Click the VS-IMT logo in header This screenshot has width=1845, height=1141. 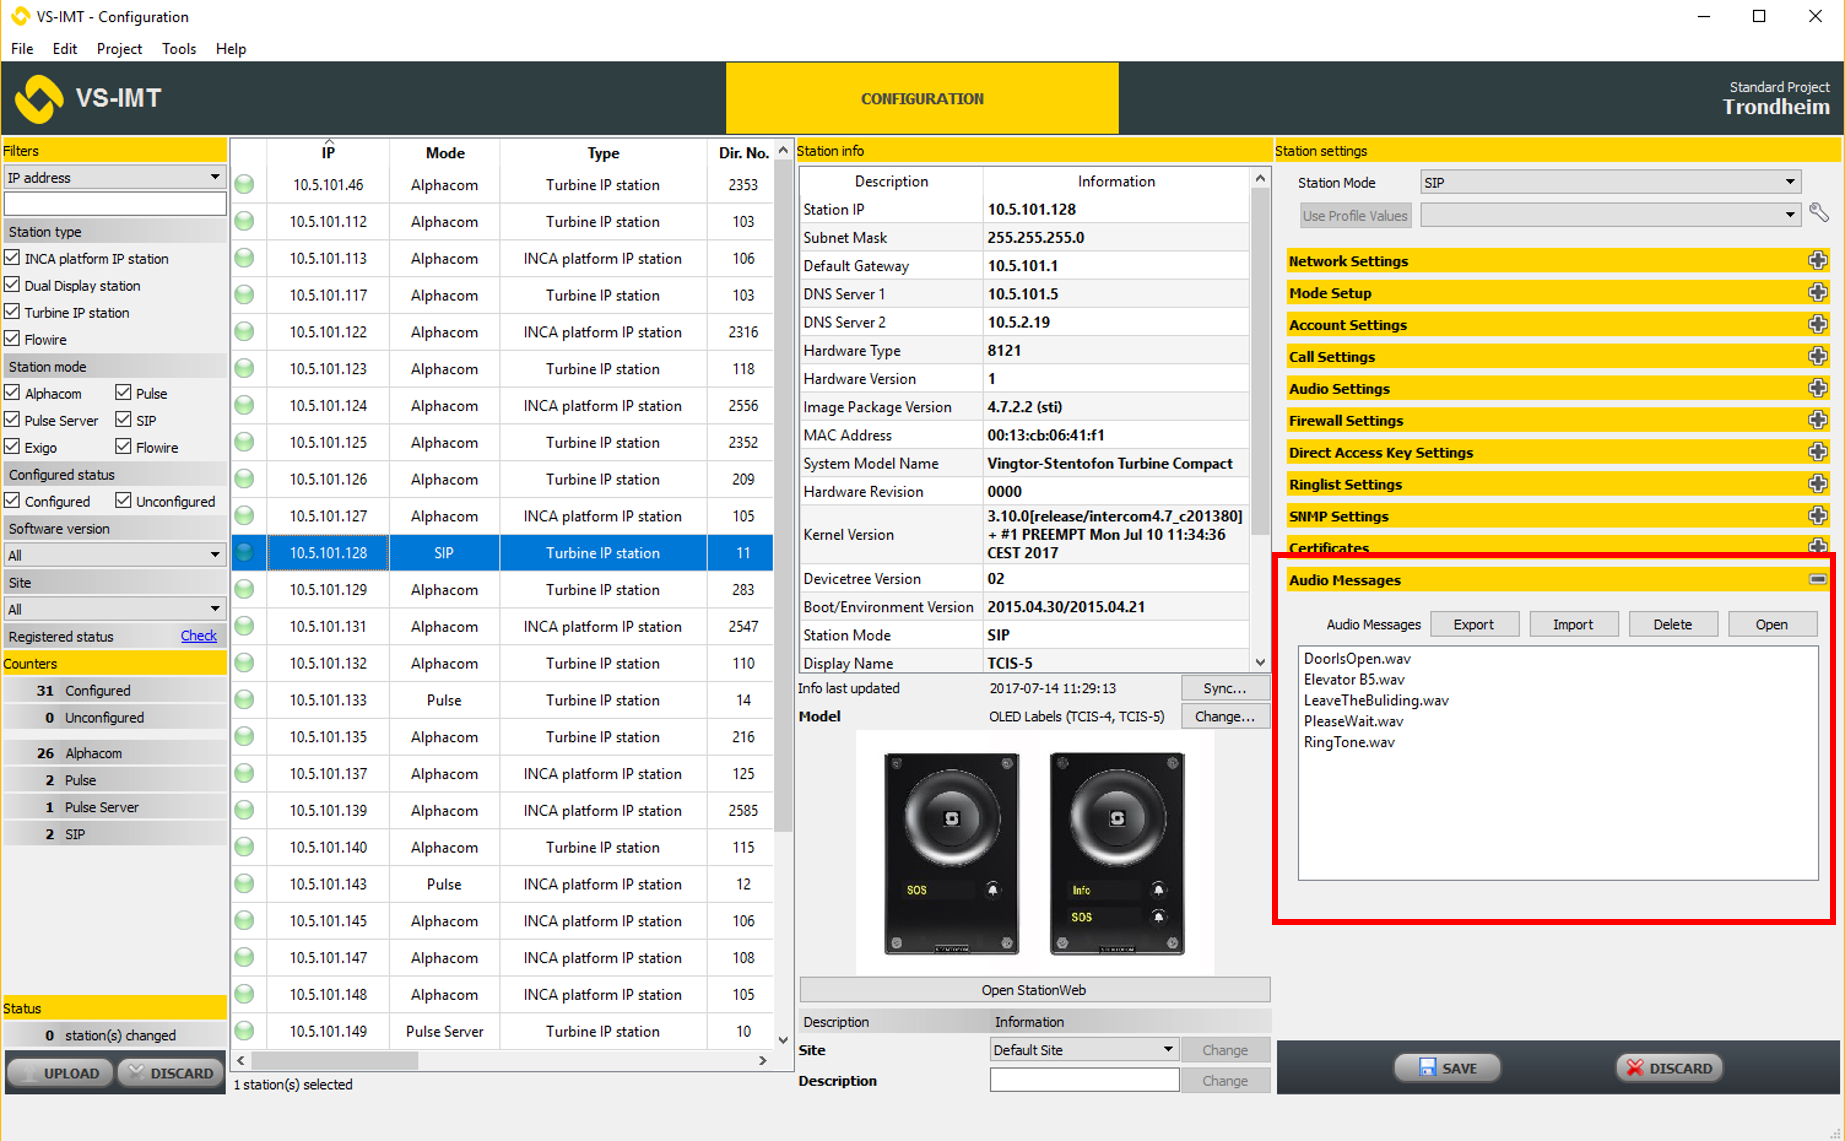tap(40, 98)
